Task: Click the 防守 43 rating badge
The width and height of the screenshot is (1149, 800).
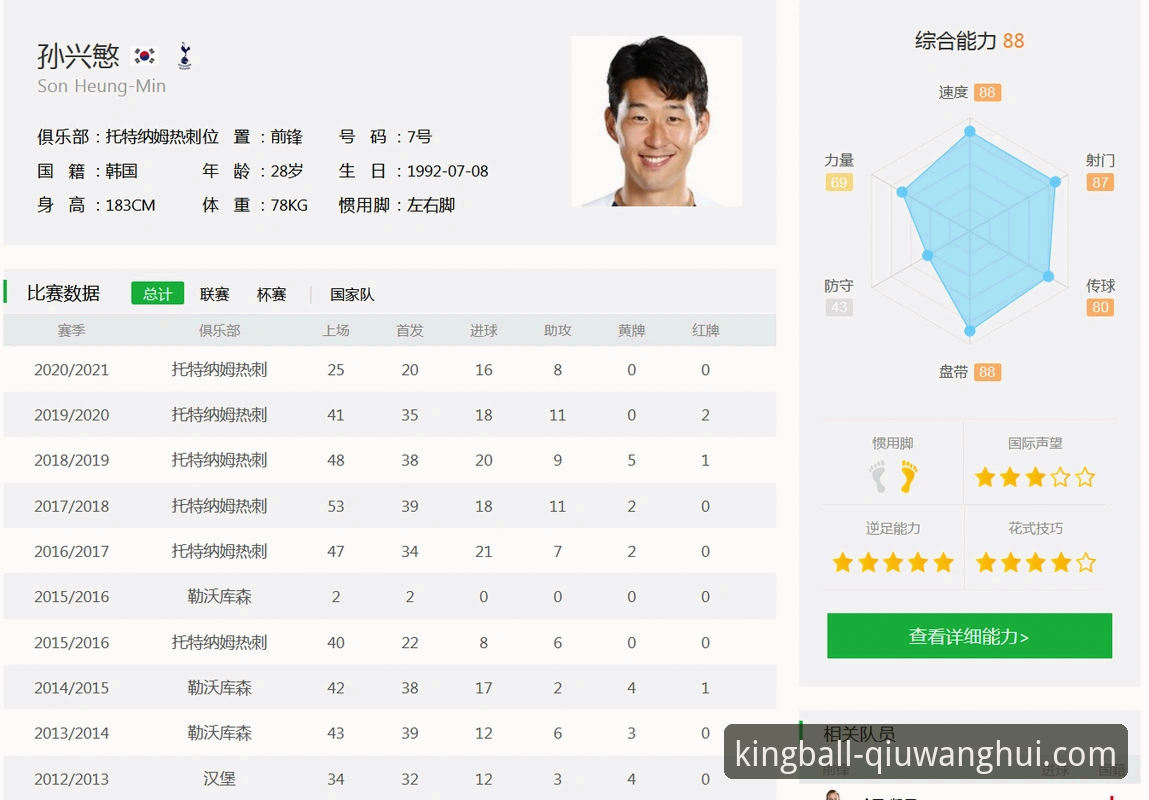Action: (839, 307)
